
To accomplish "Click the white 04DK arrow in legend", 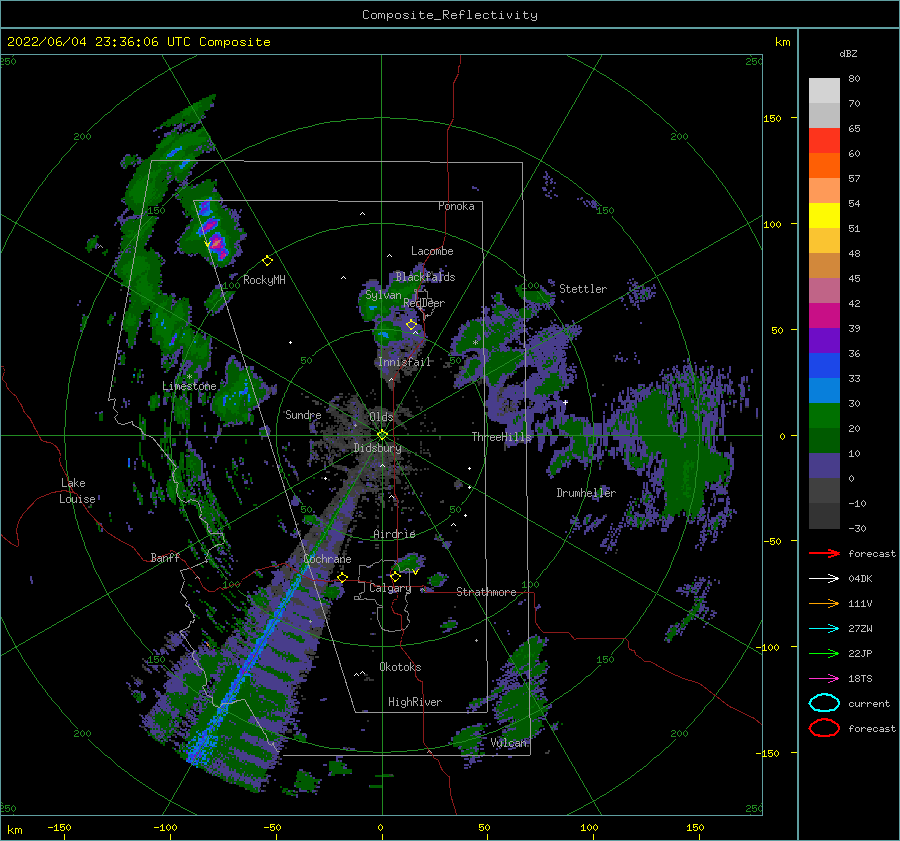I will coord(824,578).
